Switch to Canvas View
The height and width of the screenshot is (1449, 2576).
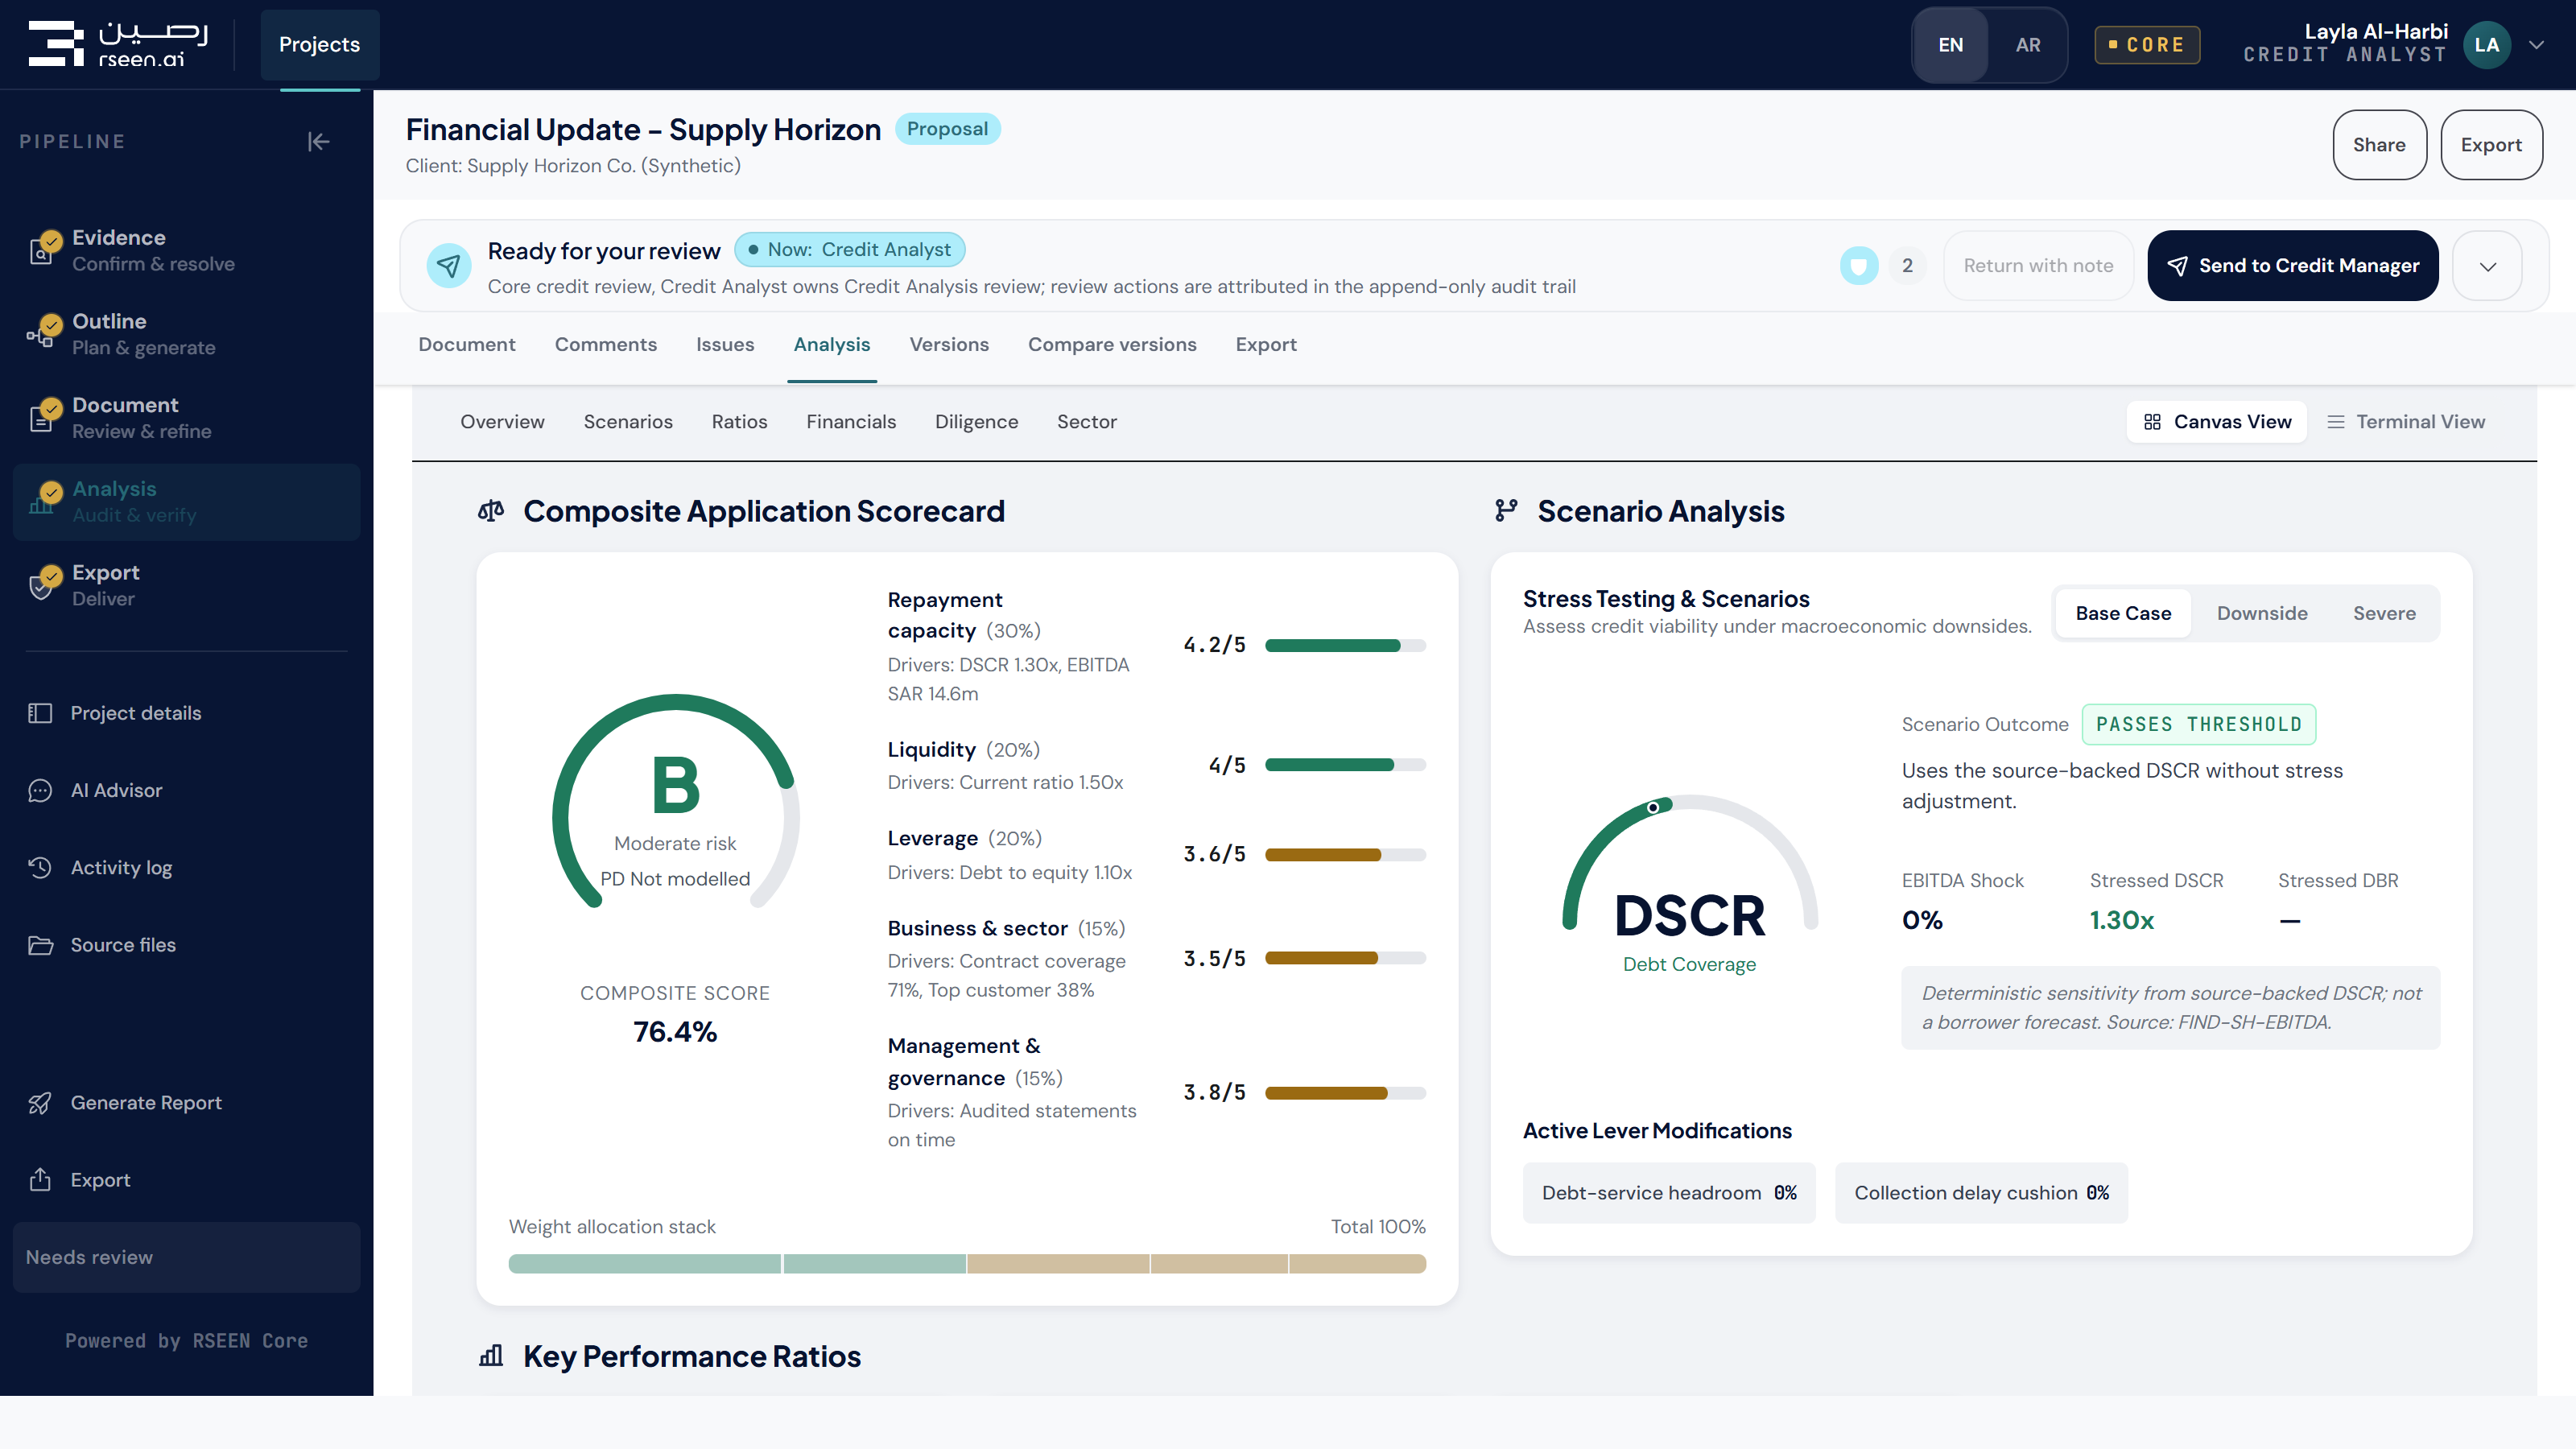[x=2217, y=422]
